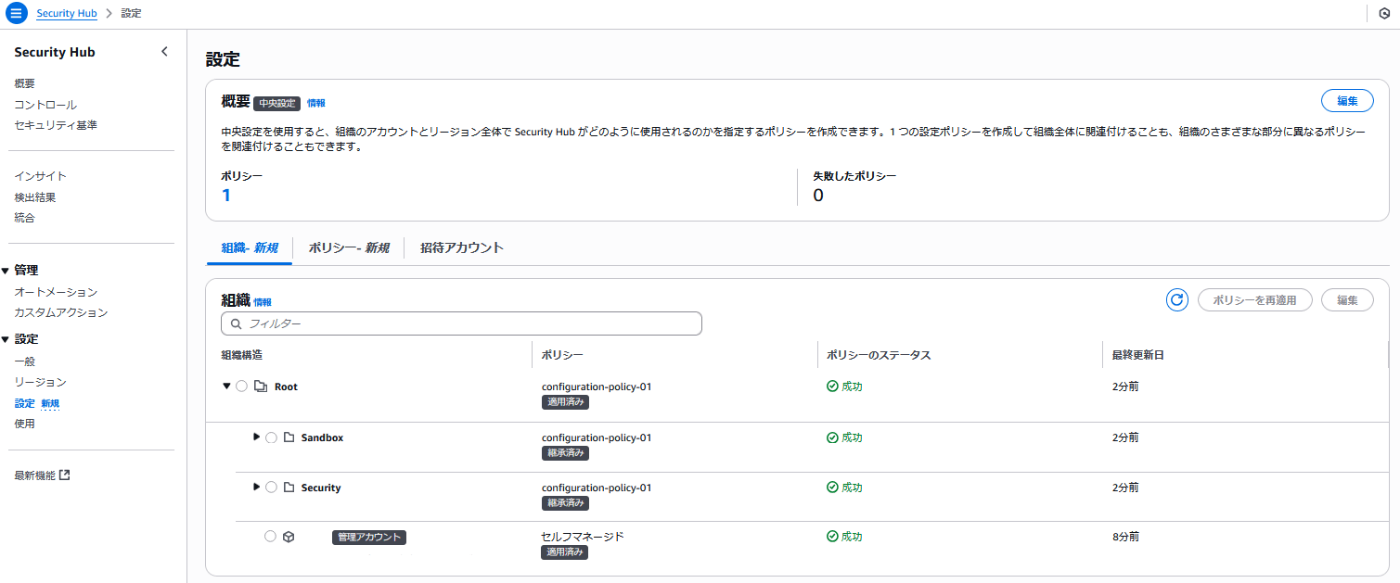Click configuration-policy-01 in the Sandbox row

coord(597,438)
